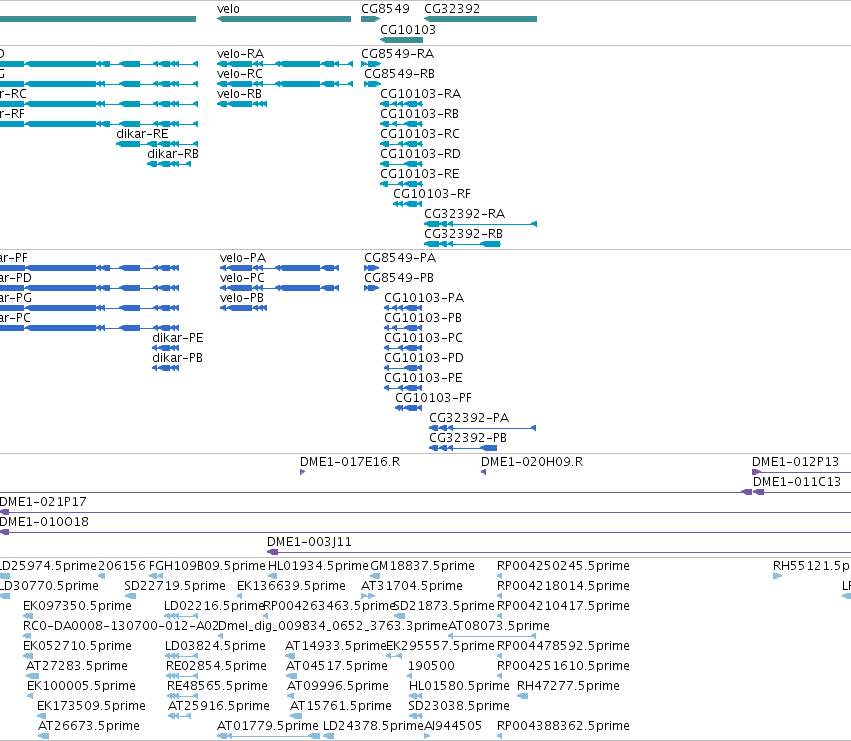Select the CG8549-RB transcript label
This screenshot has height=741, width=851.
pos(399,74)
